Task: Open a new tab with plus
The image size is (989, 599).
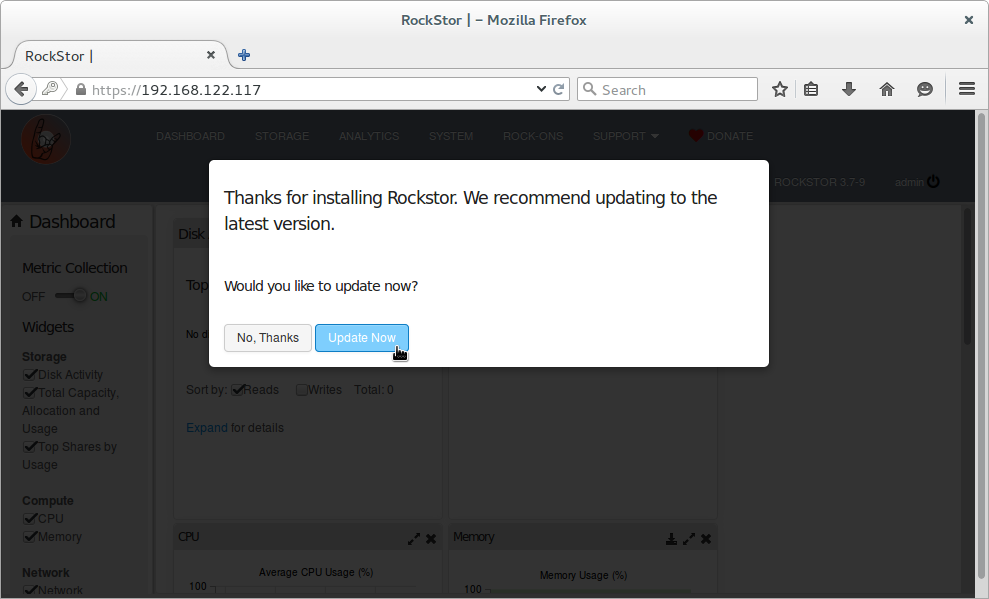Action: [243, 55]
